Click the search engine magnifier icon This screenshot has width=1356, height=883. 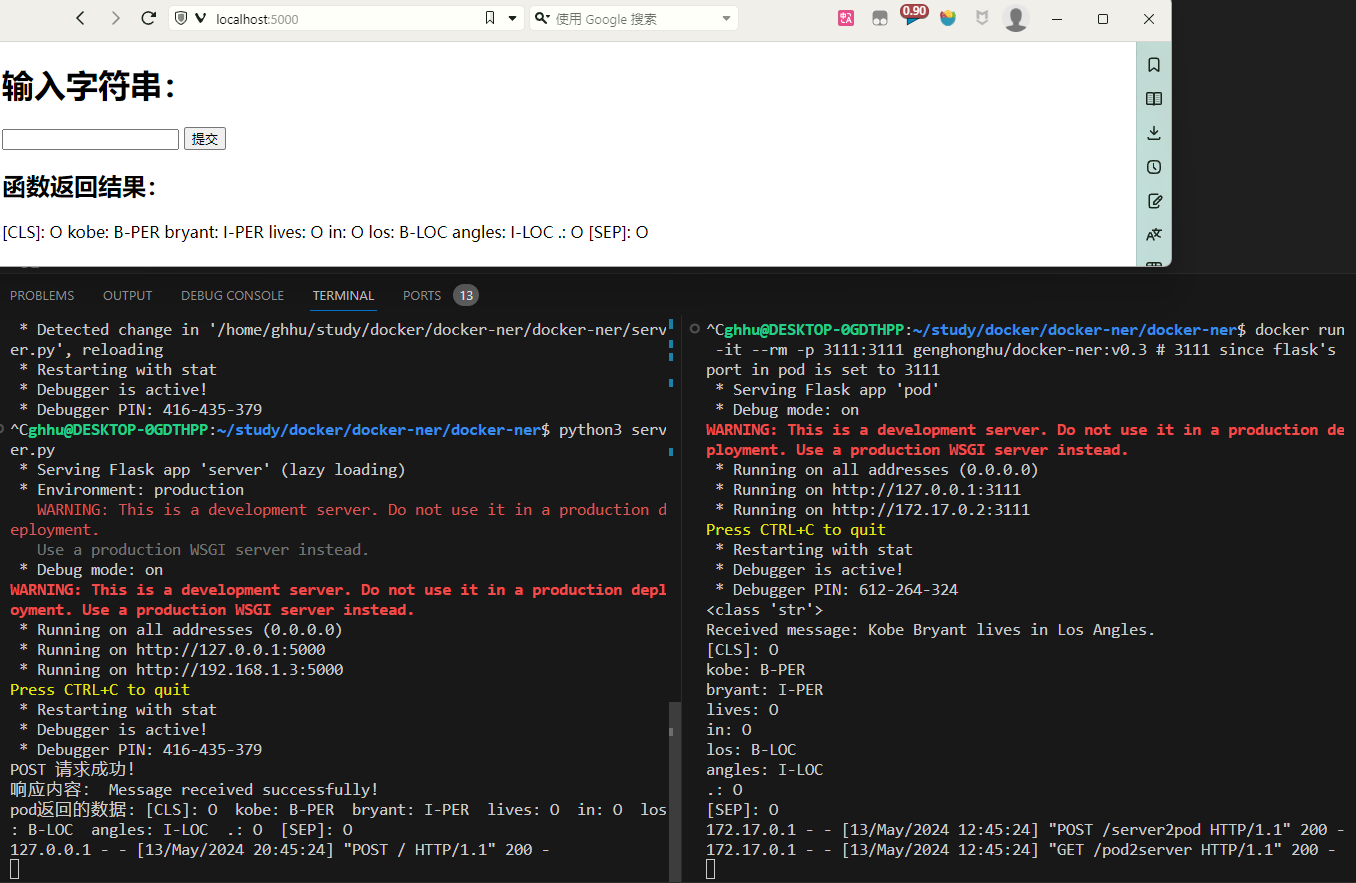[542, 18]
